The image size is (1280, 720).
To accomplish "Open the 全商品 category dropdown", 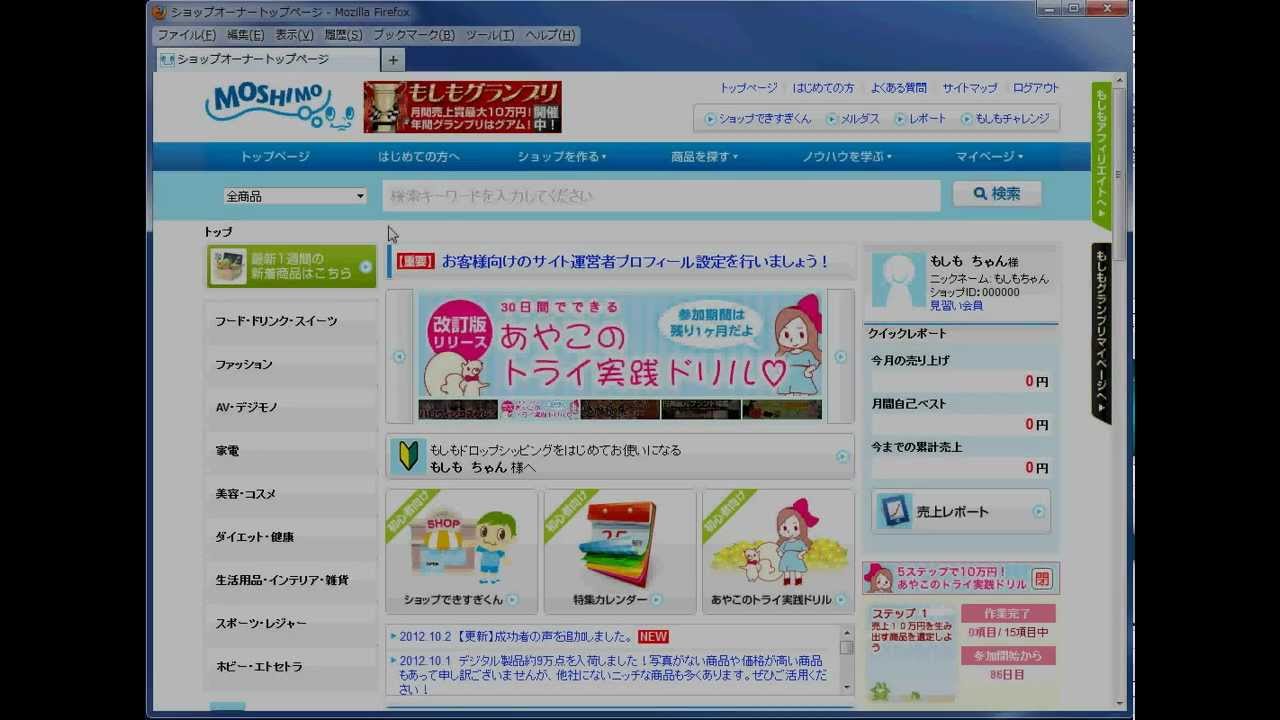I will point(295,196).
